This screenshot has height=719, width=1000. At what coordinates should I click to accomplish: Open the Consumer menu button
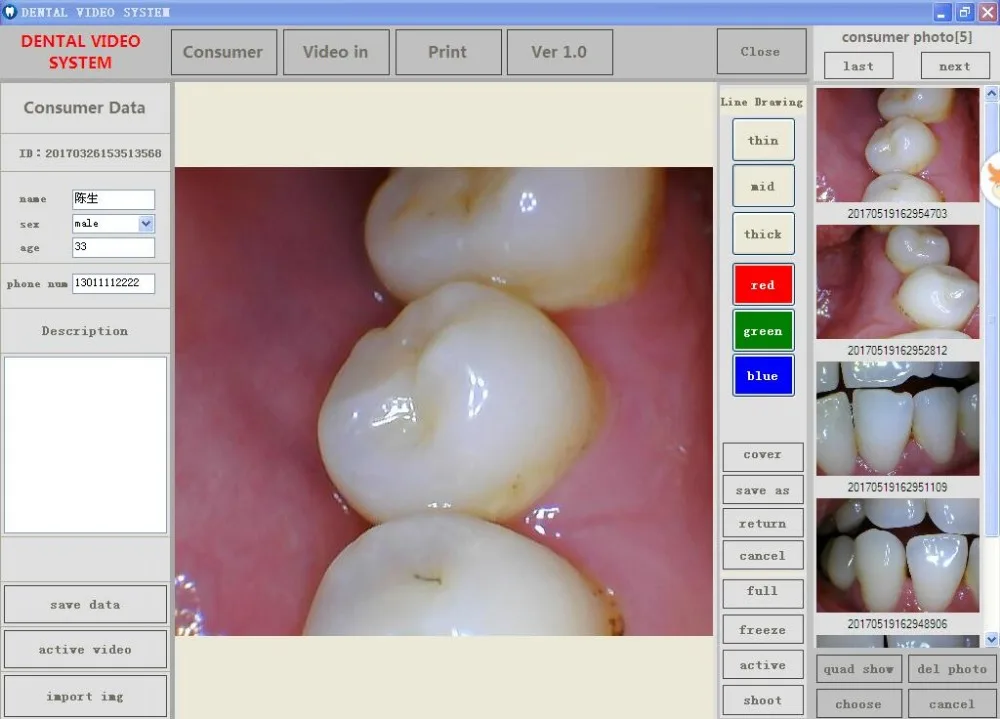tap(223, 52)
